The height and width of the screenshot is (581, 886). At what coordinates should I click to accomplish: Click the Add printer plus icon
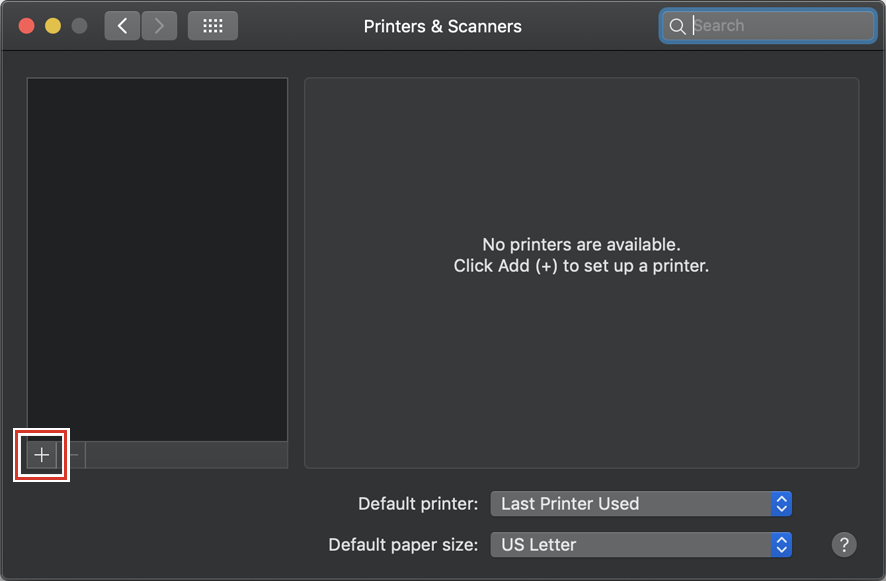pos(40,454)
